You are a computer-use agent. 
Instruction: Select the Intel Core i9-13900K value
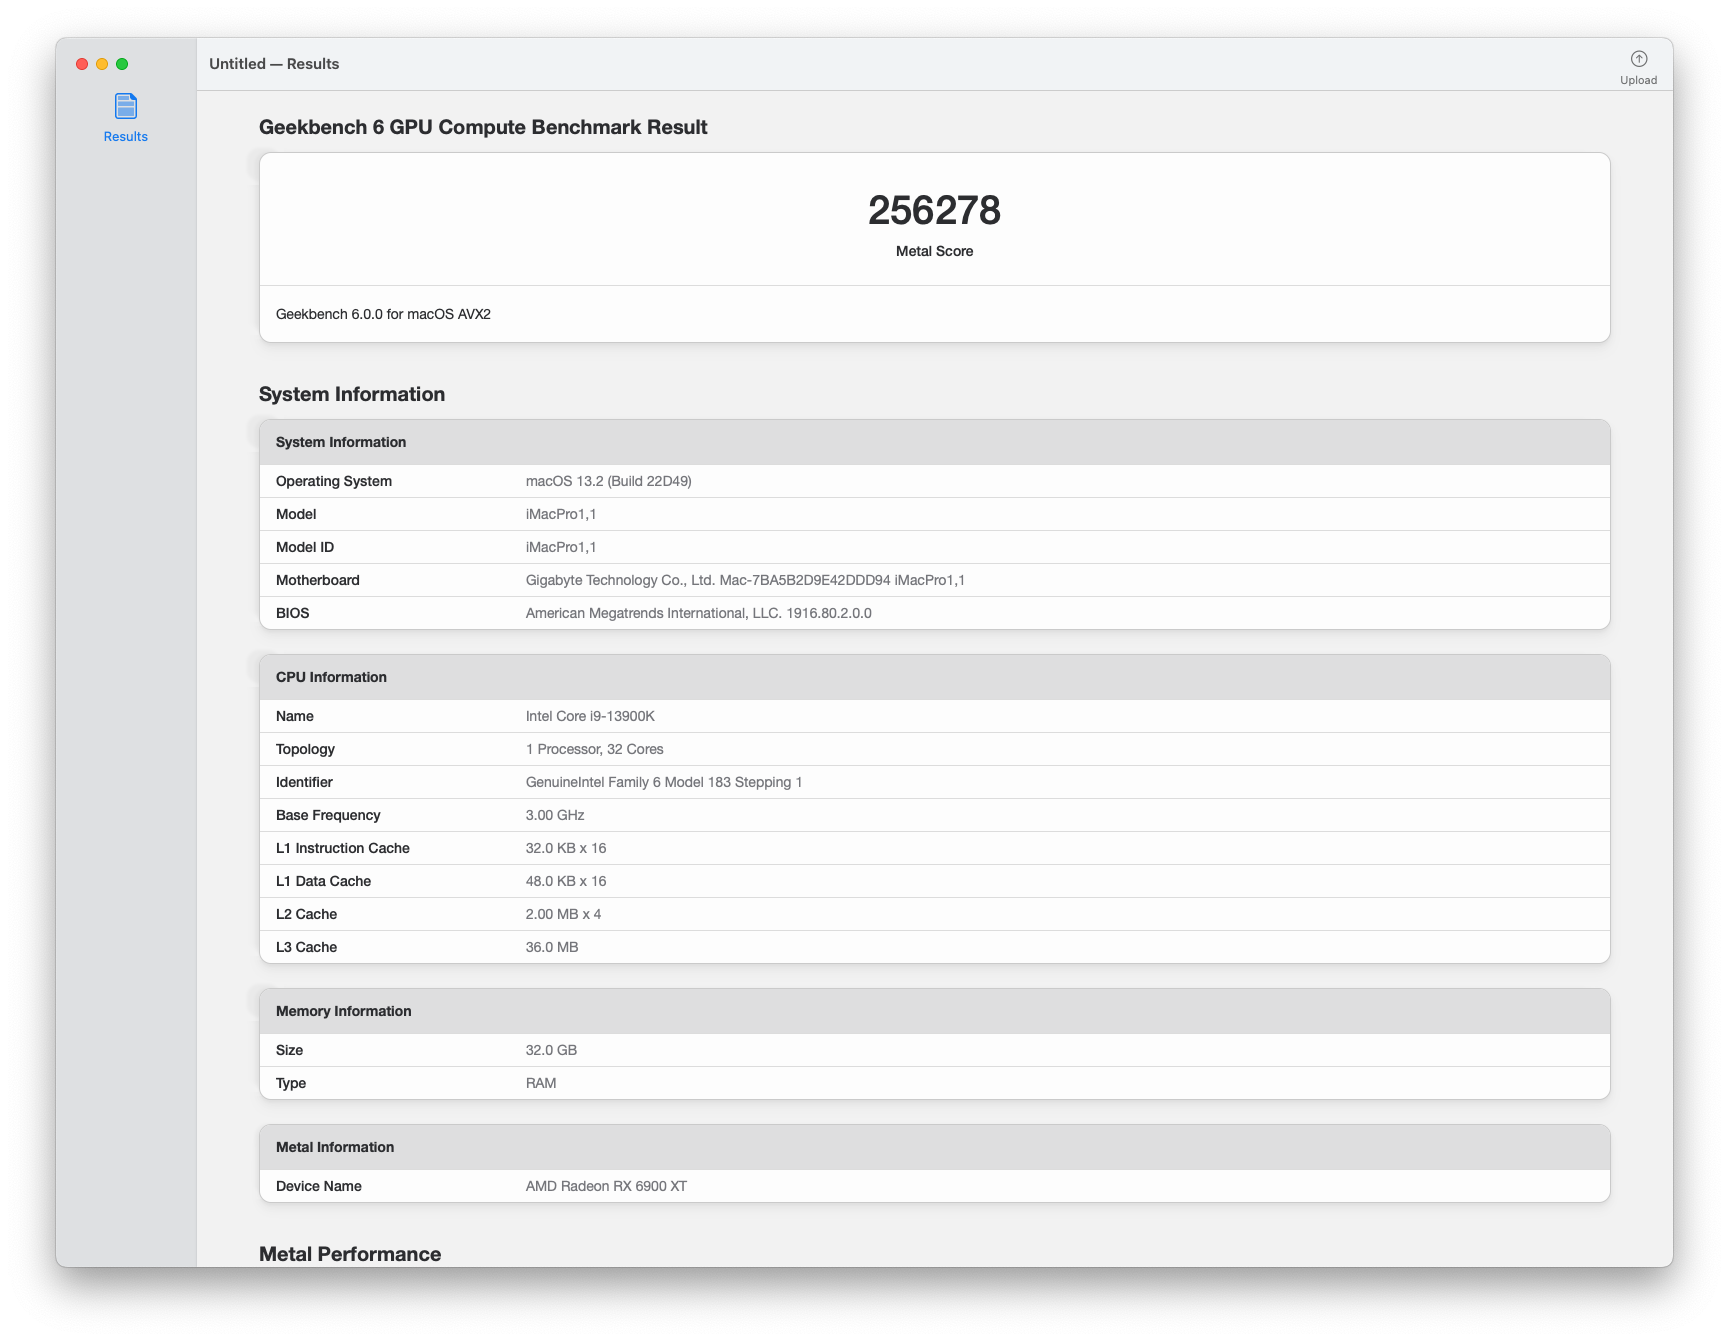[590, 716]
